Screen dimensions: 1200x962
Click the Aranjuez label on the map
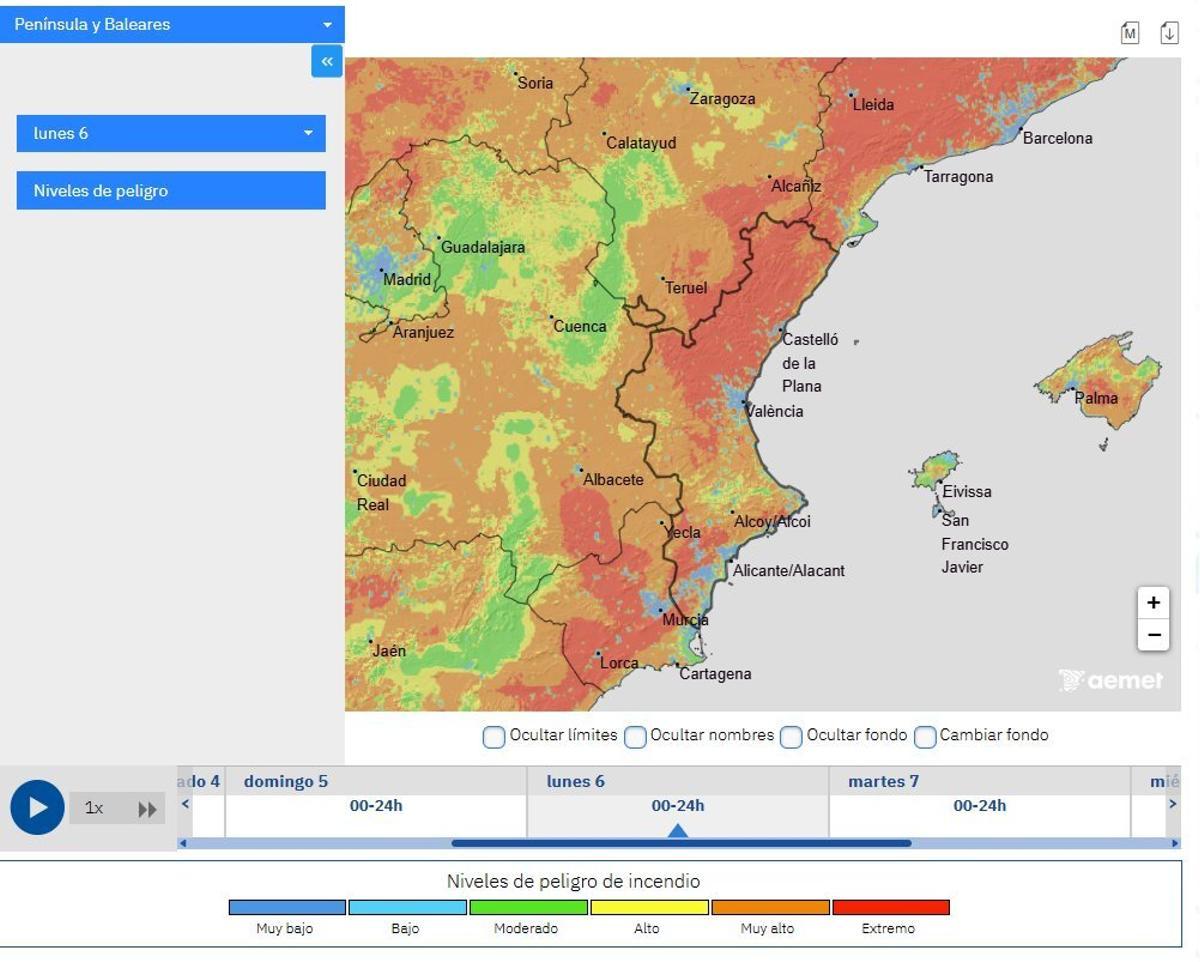point(423,332)
